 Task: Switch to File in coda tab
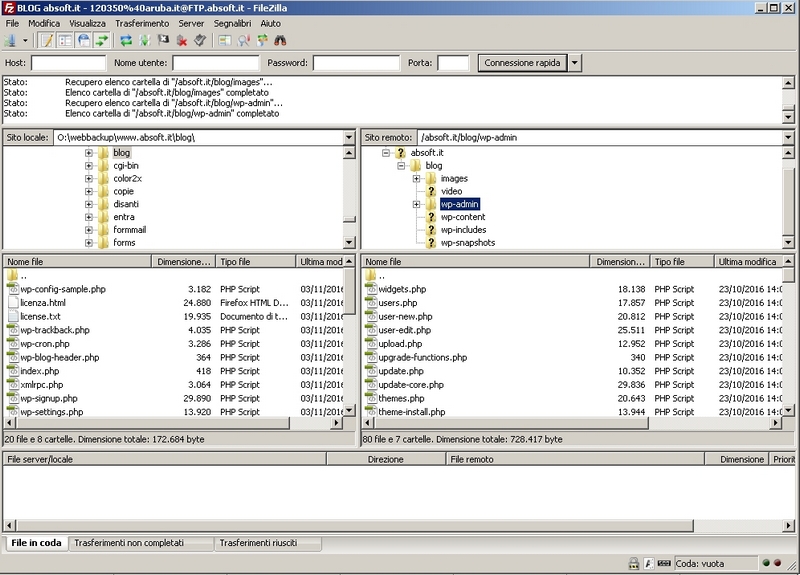[x=36, y=543]
